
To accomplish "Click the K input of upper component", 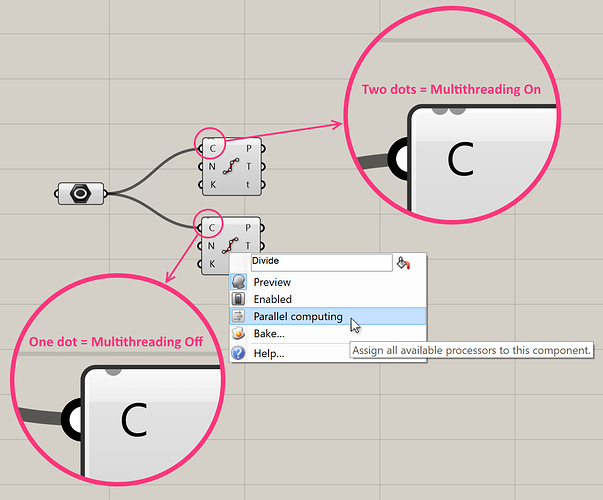I will pyautogui.click(x=211, y=184).
